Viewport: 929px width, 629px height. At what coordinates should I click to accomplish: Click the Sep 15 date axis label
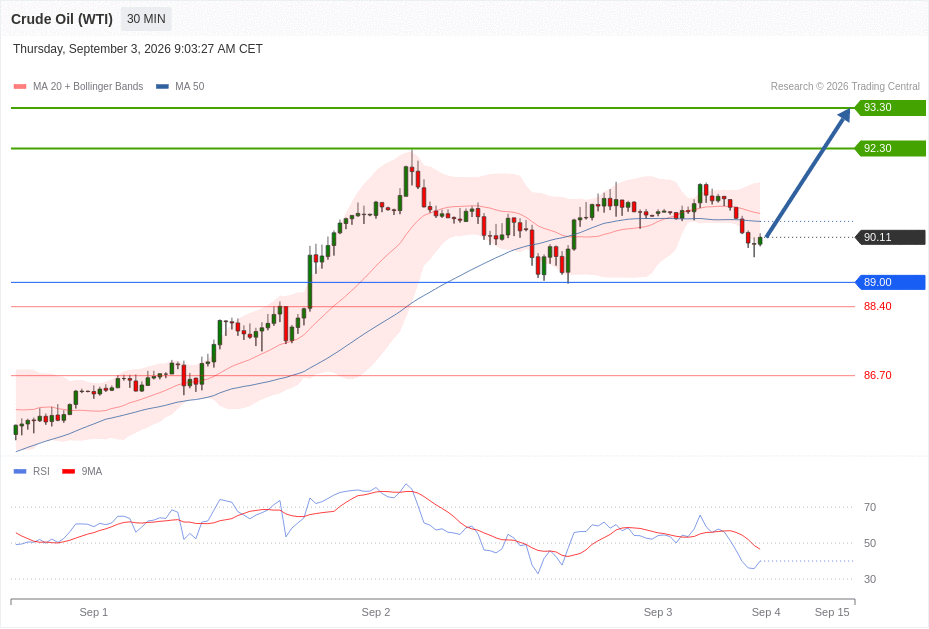832,612
